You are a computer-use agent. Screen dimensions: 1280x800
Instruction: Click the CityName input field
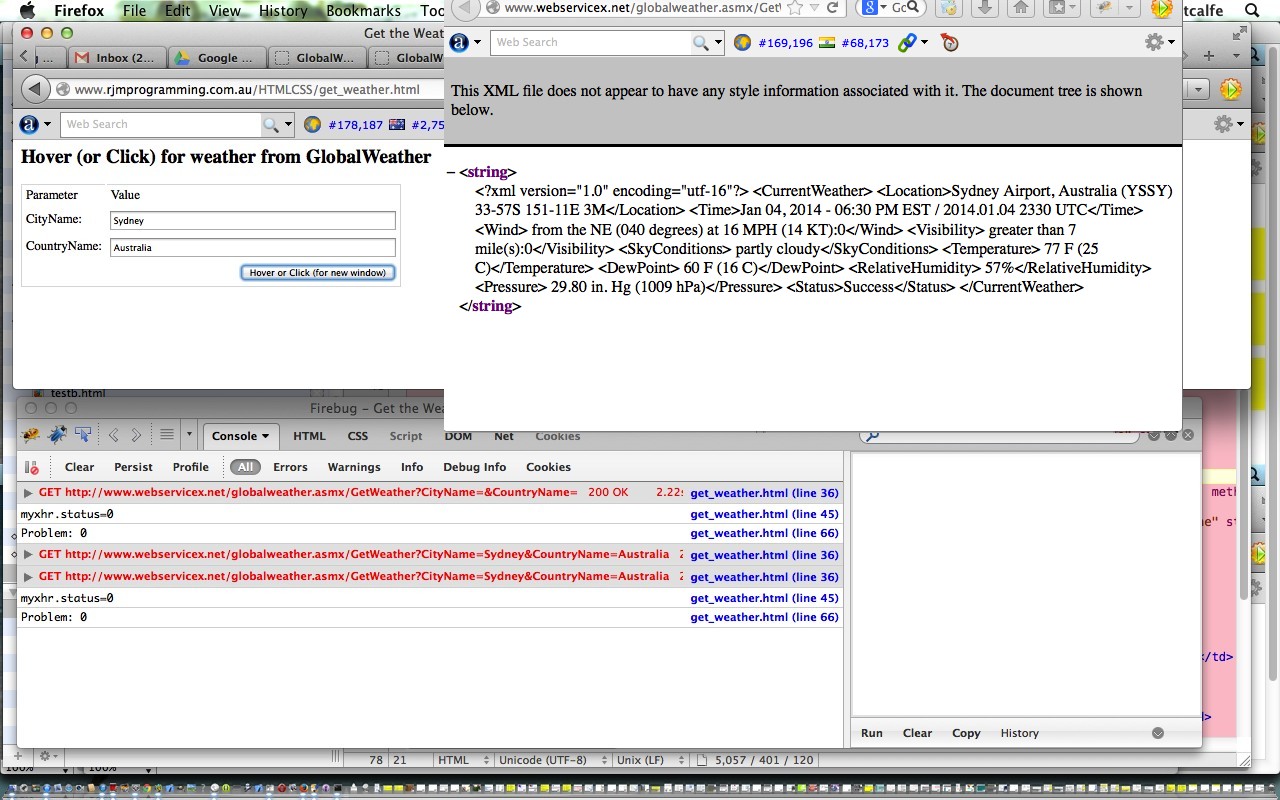[x=253, y=221]
